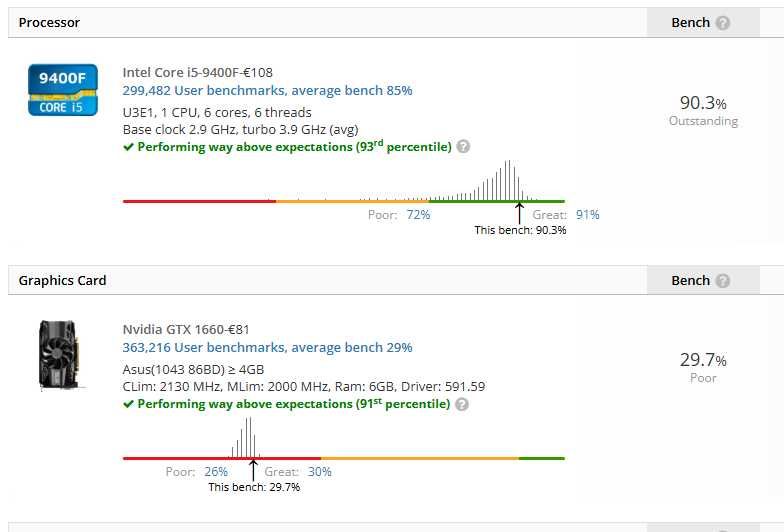The image size is (784, 532).
Task: Click help icon after 91st percentile text
Action: coord(462,404)
